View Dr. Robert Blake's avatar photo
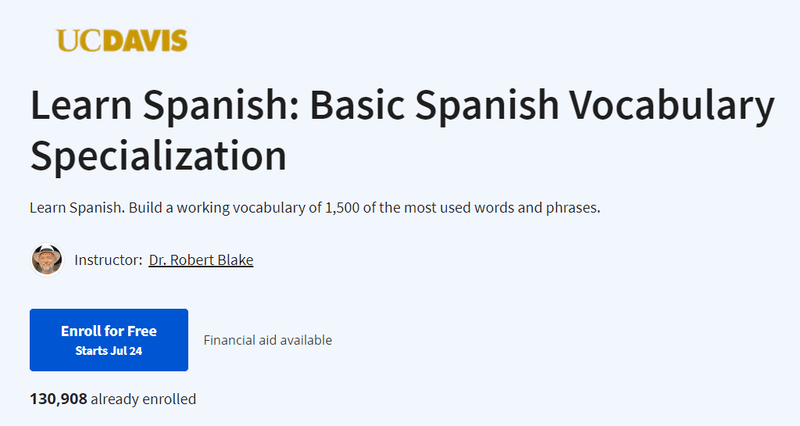This screenshot has height=426, width=800. pos(47,260)
